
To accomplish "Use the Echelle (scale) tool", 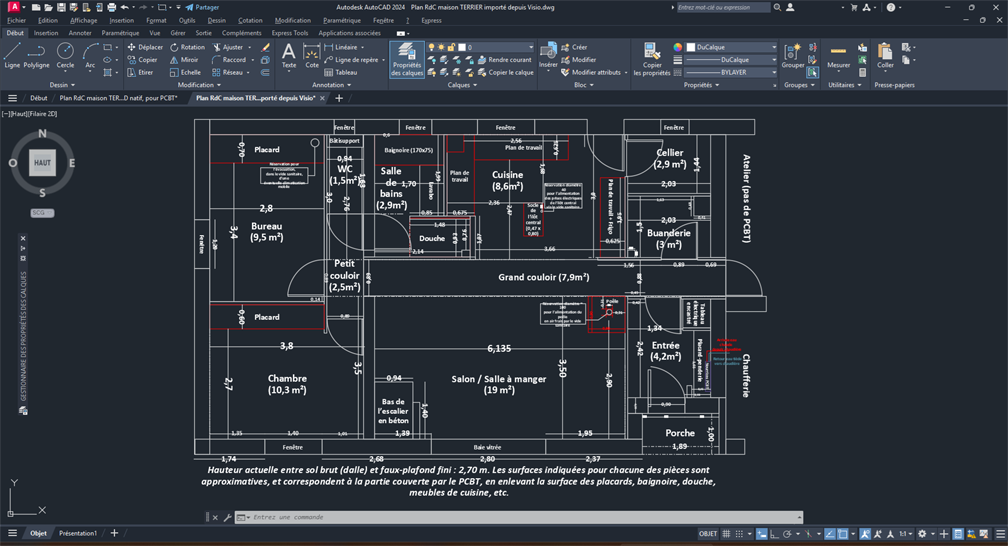I will [x=185, y=73].
